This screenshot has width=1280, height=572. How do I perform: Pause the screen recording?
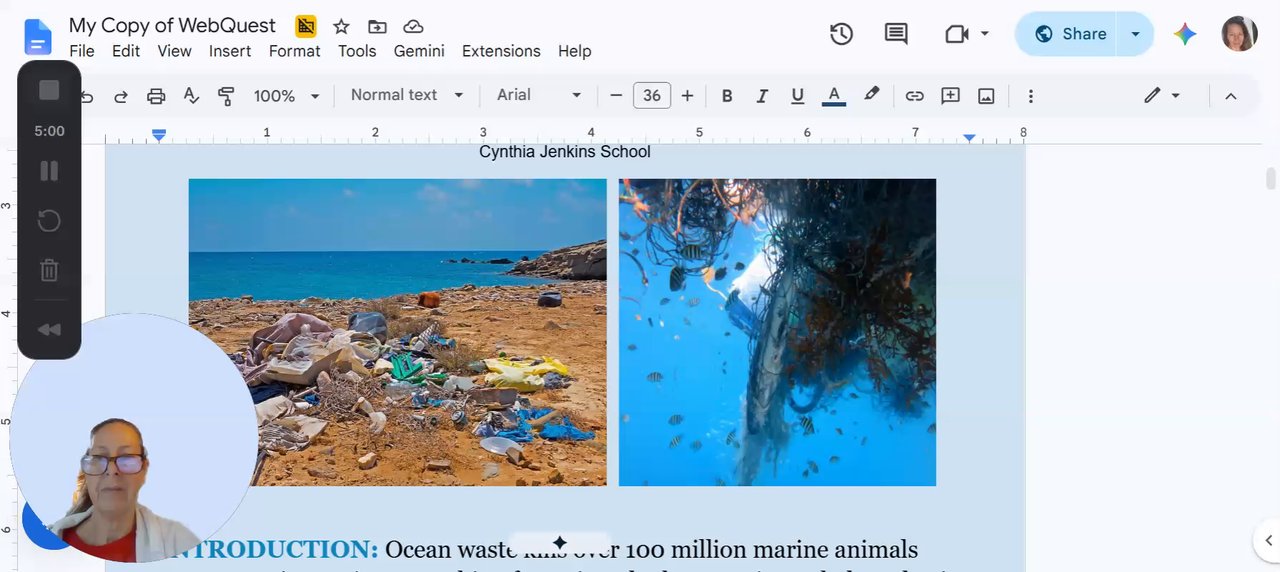(x=49, y=171)
